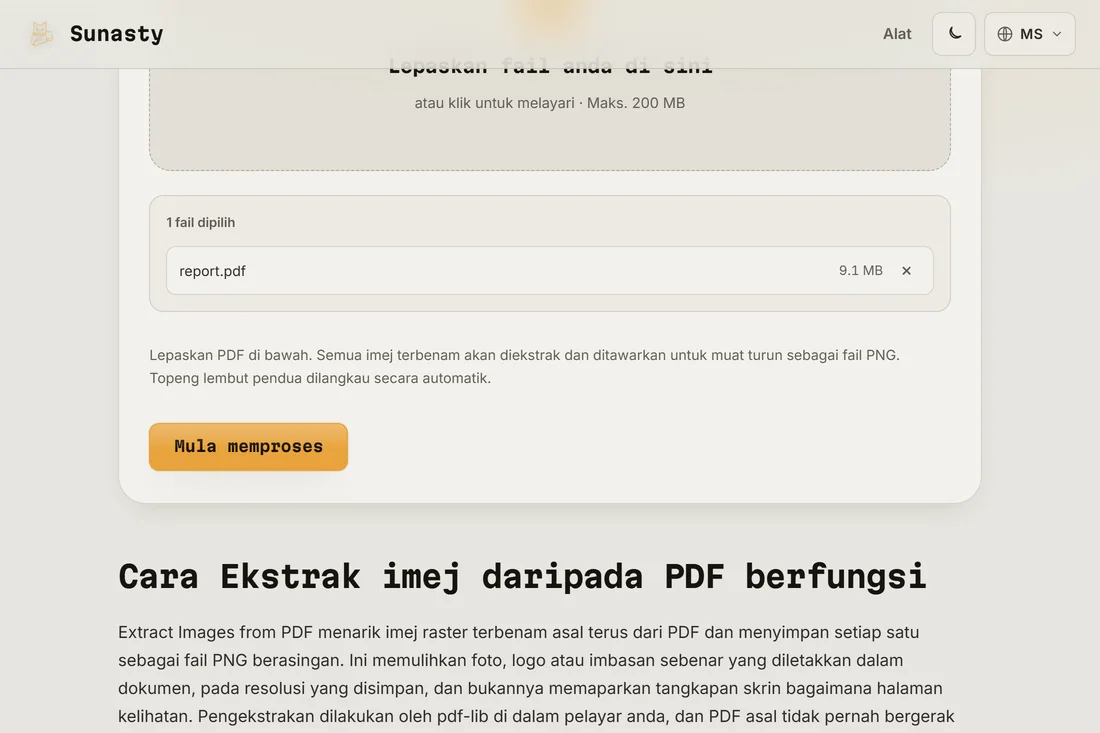Image resolution: width=1100 pixels, height=733 pixels.
Task: Open the MS language dropdown
Action: 1029,34
